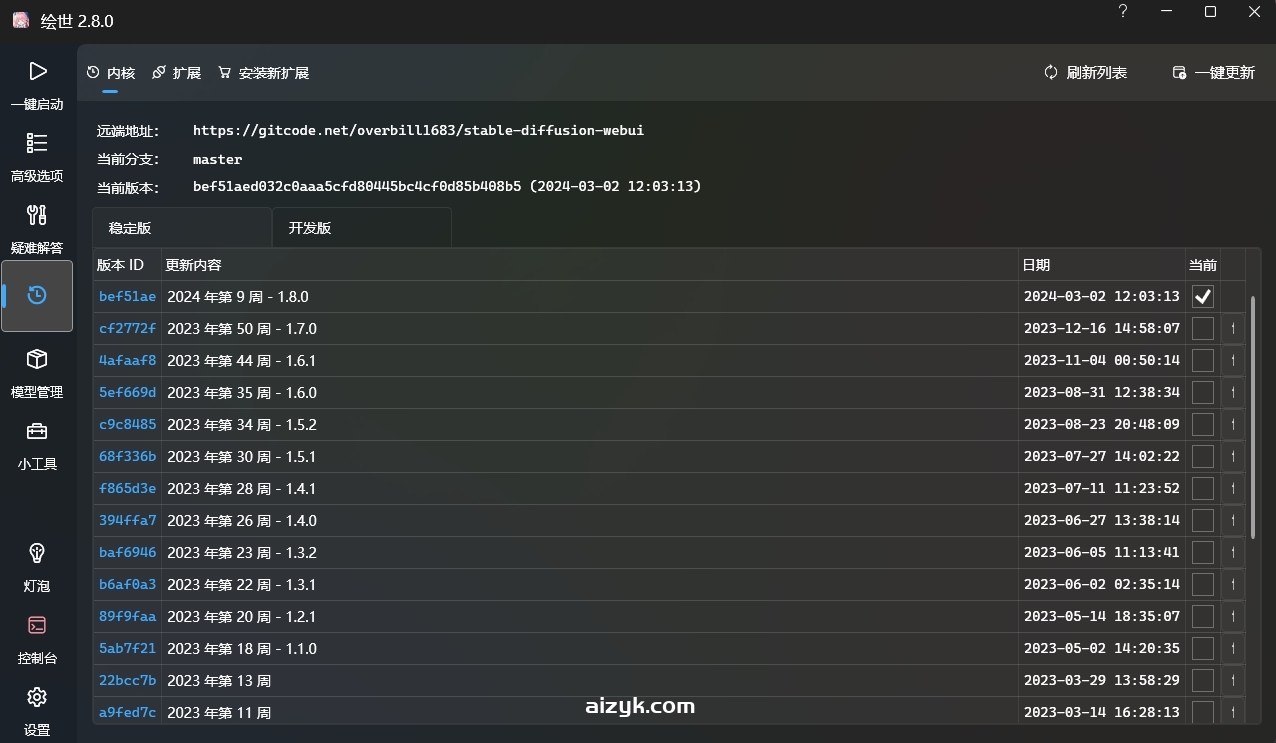The width and height of the screenshot is (1276, 743).
Task: Open 高级选项 advanced options in sidebar
Action: point(37,144)
